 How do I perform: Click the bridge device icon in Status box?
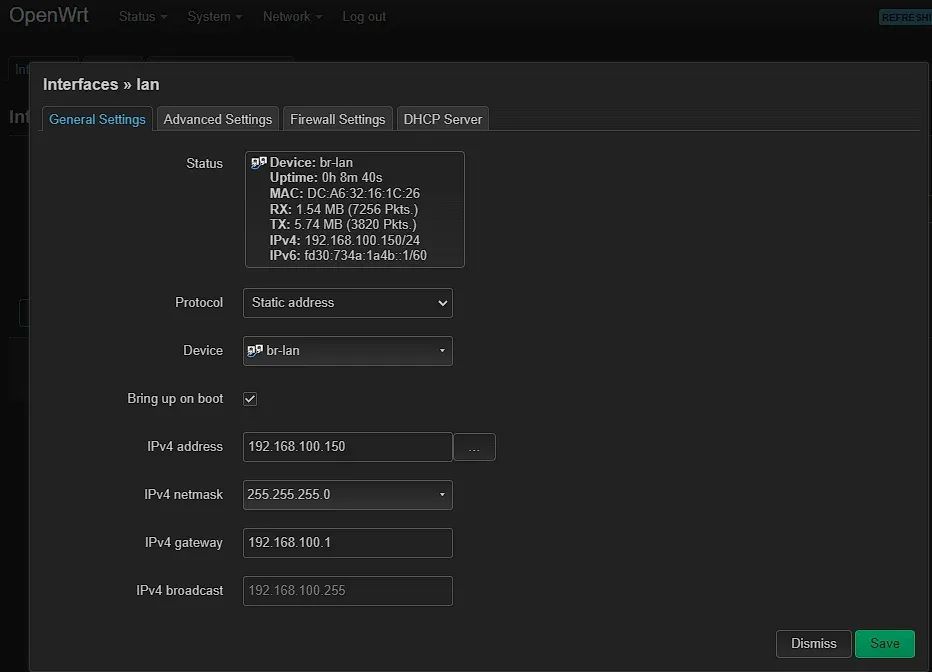[x=258, y=162]
